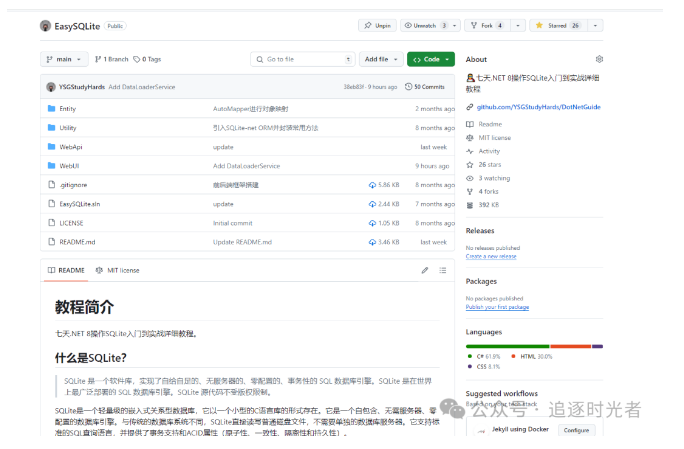Viewport: 684px width, 449px height.
Task: Click the green C# segment of languages bar
Action: coord(508,346)
